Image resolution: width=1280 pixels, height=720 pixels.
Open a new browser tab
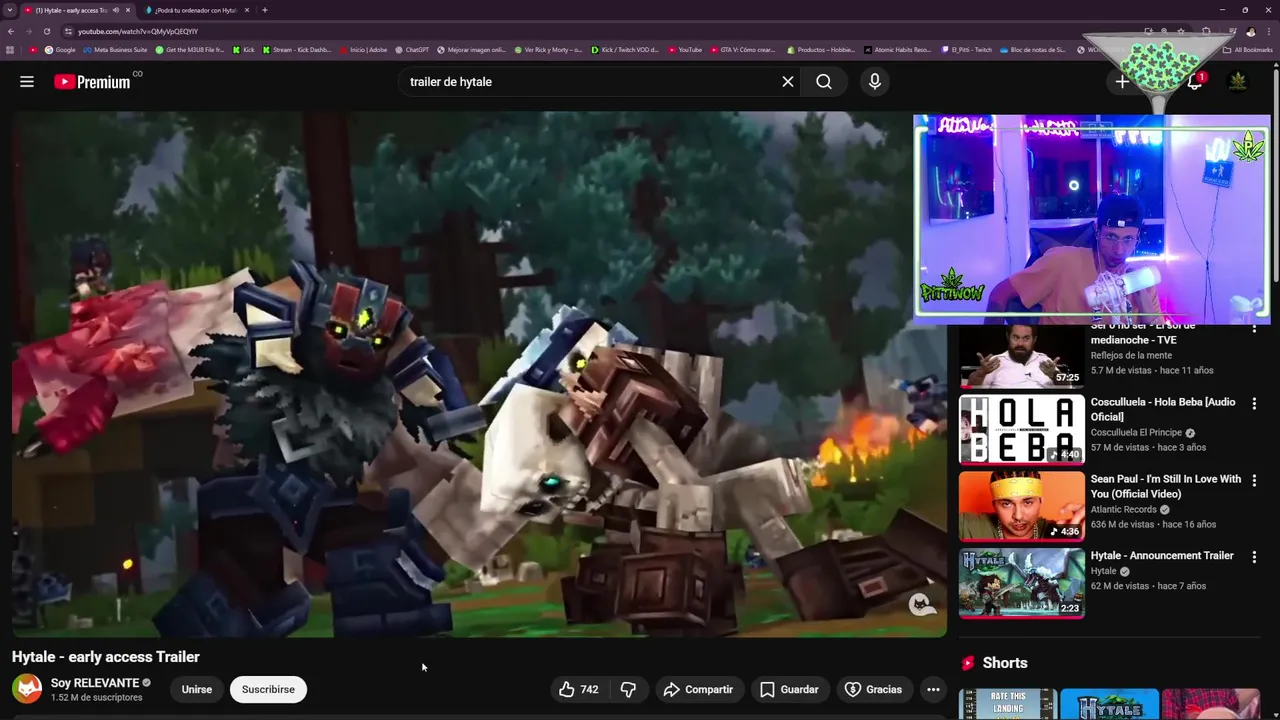264,10
